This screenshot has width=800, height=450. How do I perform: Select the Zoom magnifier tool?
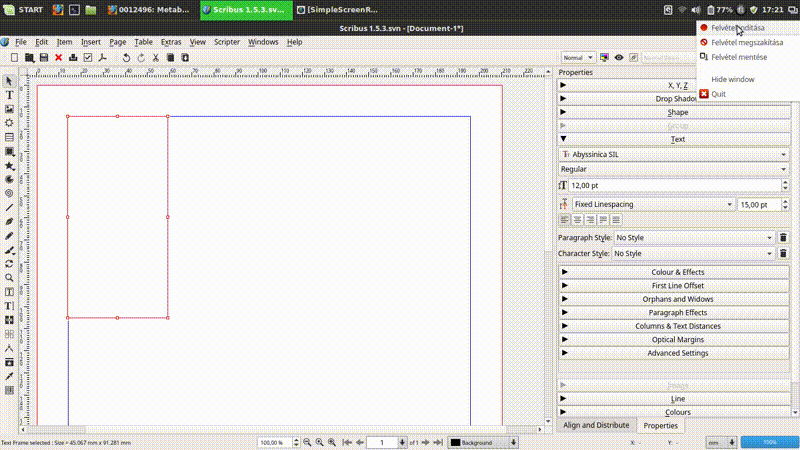pos(9,277)
